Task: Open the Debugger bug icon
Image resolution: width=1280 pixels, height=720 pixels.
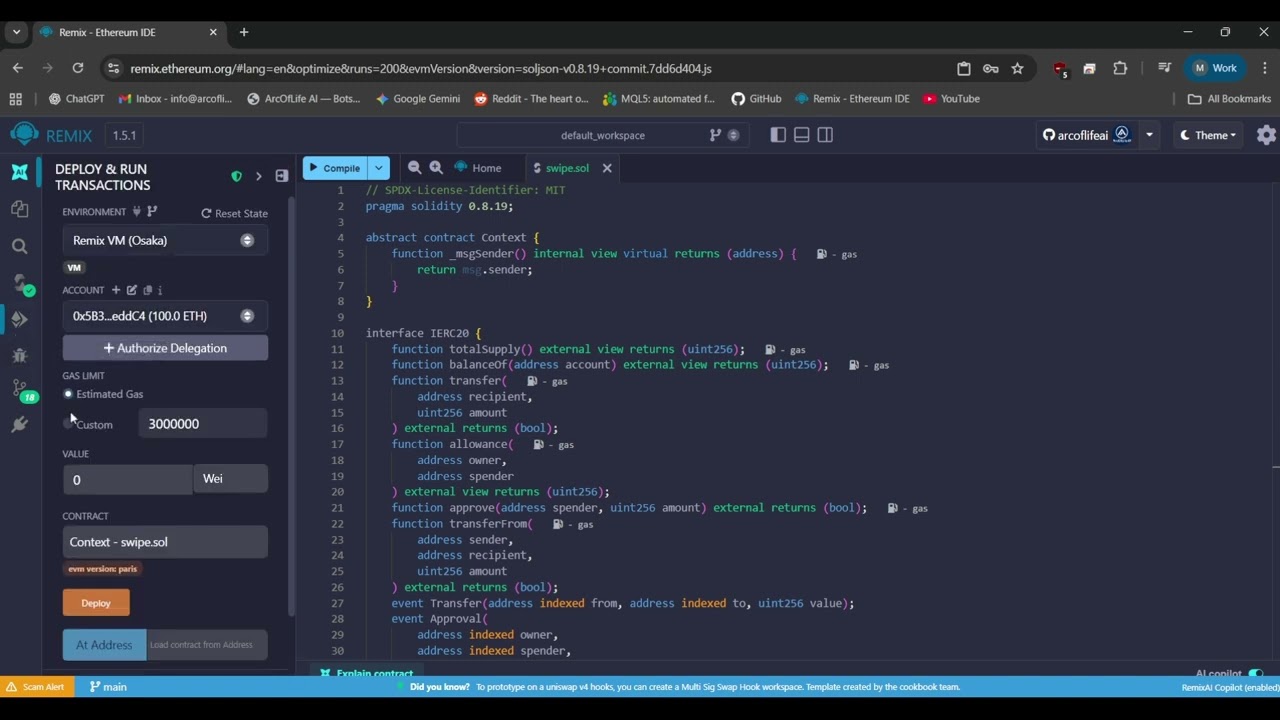Action: 19,355
